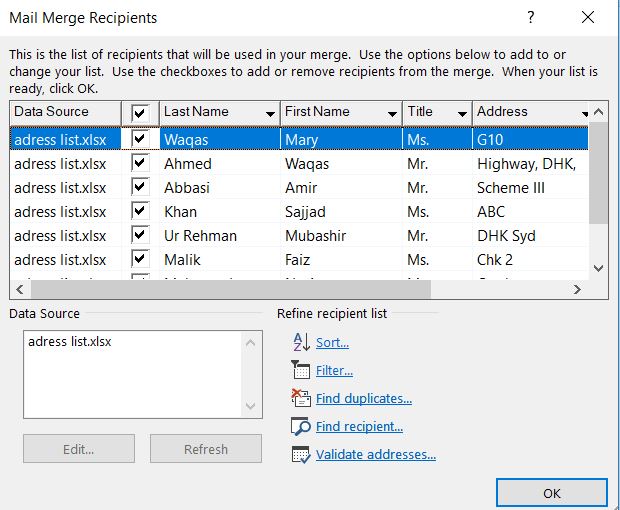Toggle the select-all header checkbox
620x510 pixels.
pyautogui.click(x=140, y=112)
